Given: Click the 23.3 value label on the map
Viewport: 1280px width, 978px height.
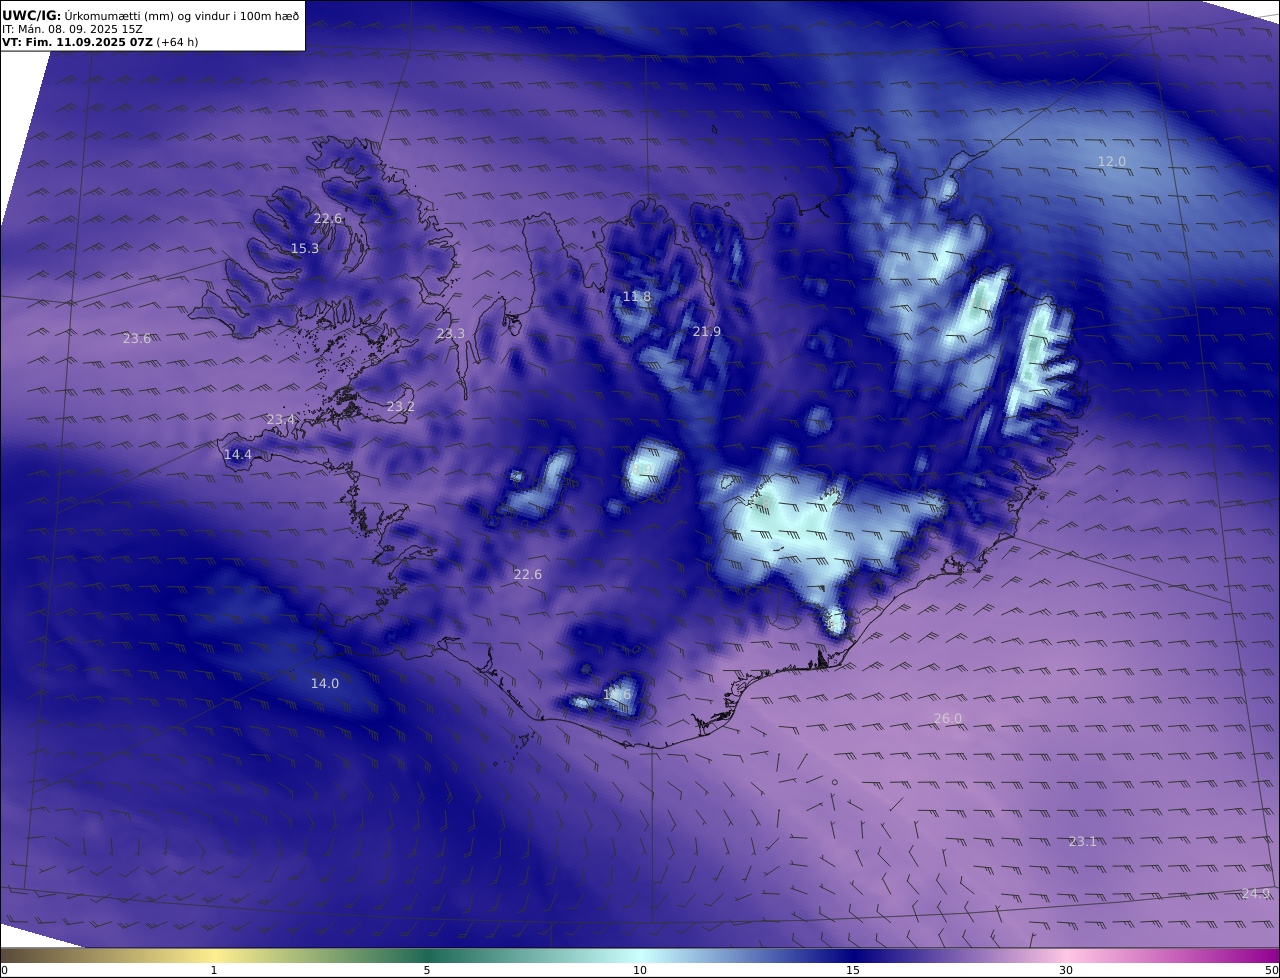Looking at the screenshot, I should 451,334.
